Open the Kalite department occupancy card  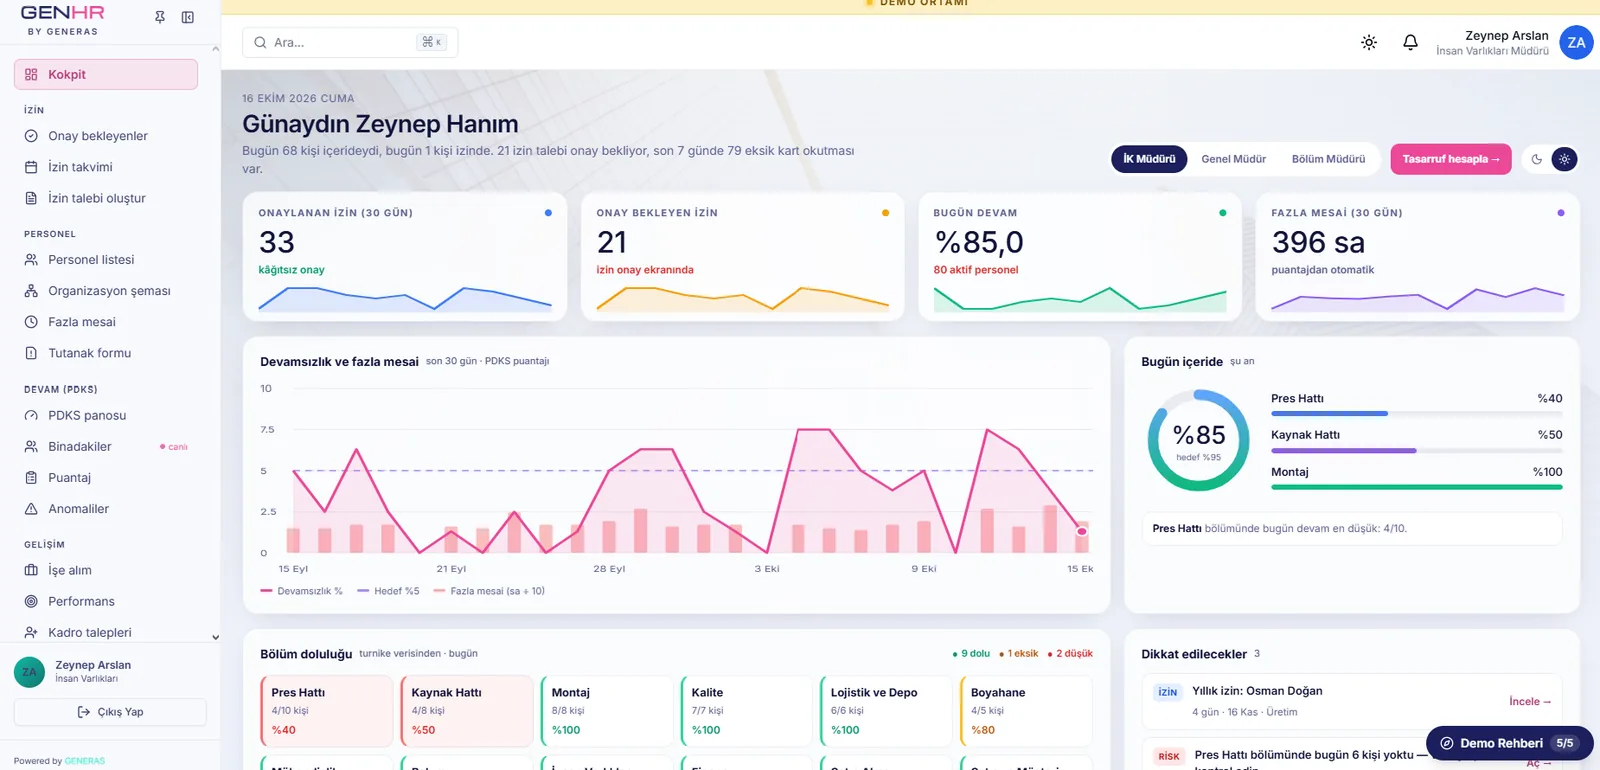[746, 711]
